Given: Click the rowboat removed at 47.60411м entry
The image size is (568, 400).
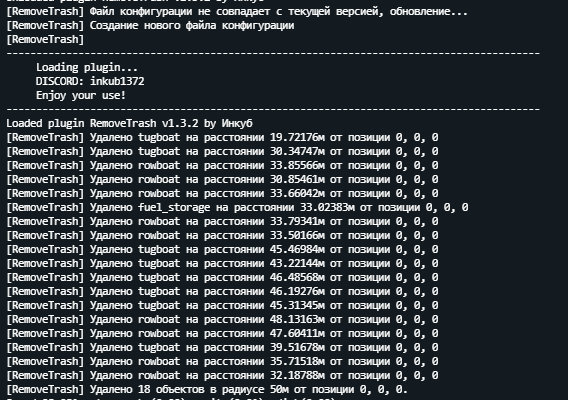Looking at the screenshot, I should click(x=222, y=333).
